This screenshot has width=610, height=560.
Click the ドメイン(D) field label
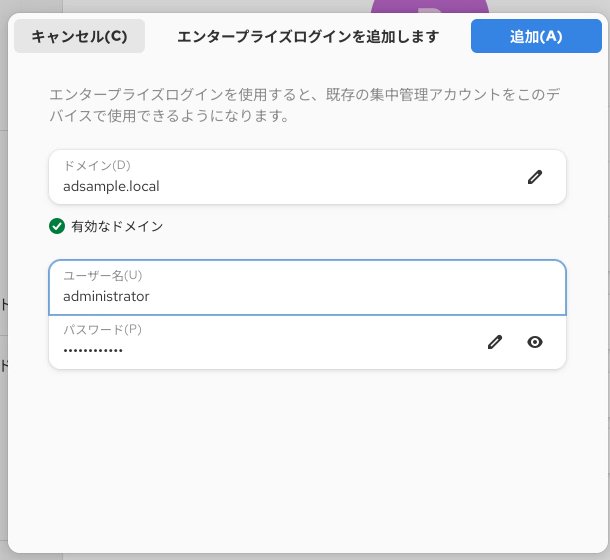pyautogui.click(x=97, y=165)
